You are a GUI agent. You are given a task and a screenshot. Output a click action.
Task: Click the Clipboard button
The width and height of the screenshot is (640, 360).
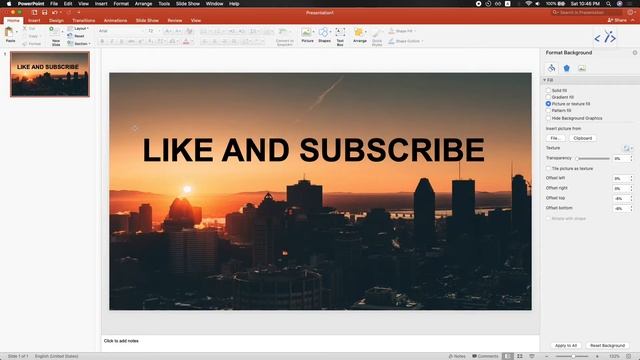[582, 138]
